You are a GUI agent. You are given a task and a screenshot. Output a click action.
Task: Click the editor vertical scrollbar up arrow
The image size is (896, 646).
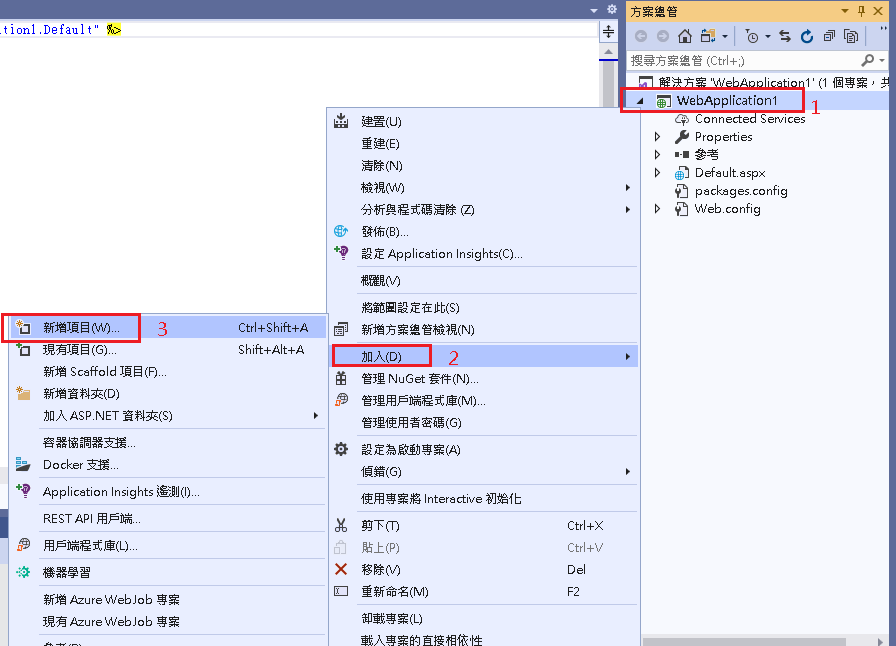tap(609, 52)
